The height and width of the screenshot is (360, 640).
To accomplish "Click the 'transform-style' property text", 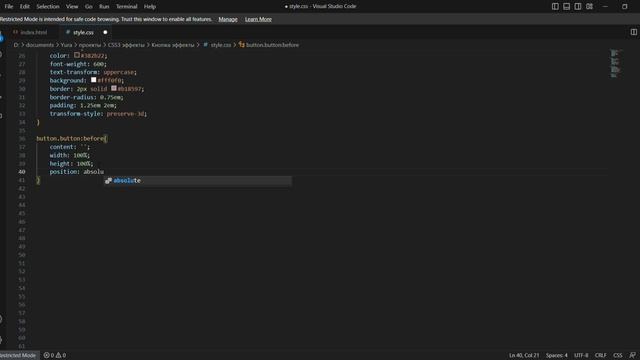I will (75, 114).
